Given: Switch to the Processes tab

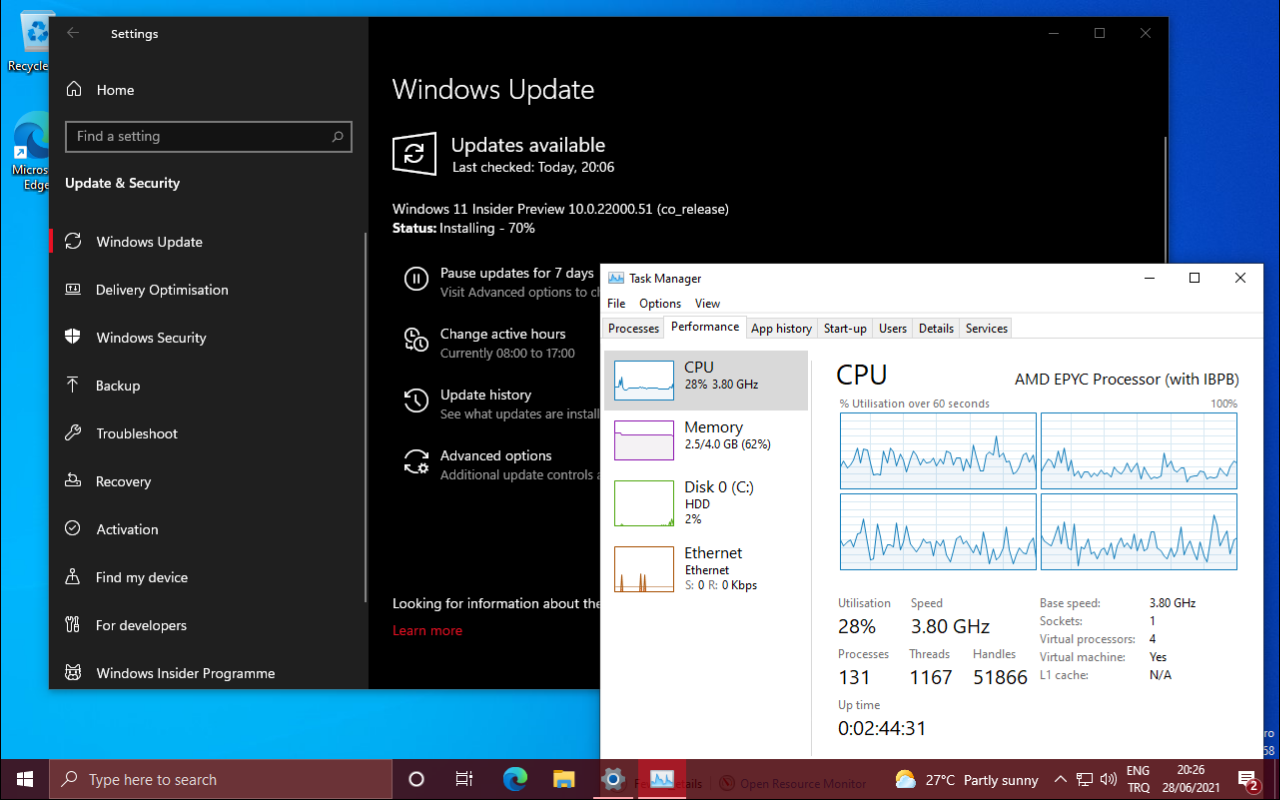Looking at the screenshot, I should click(x=634, y=328).
